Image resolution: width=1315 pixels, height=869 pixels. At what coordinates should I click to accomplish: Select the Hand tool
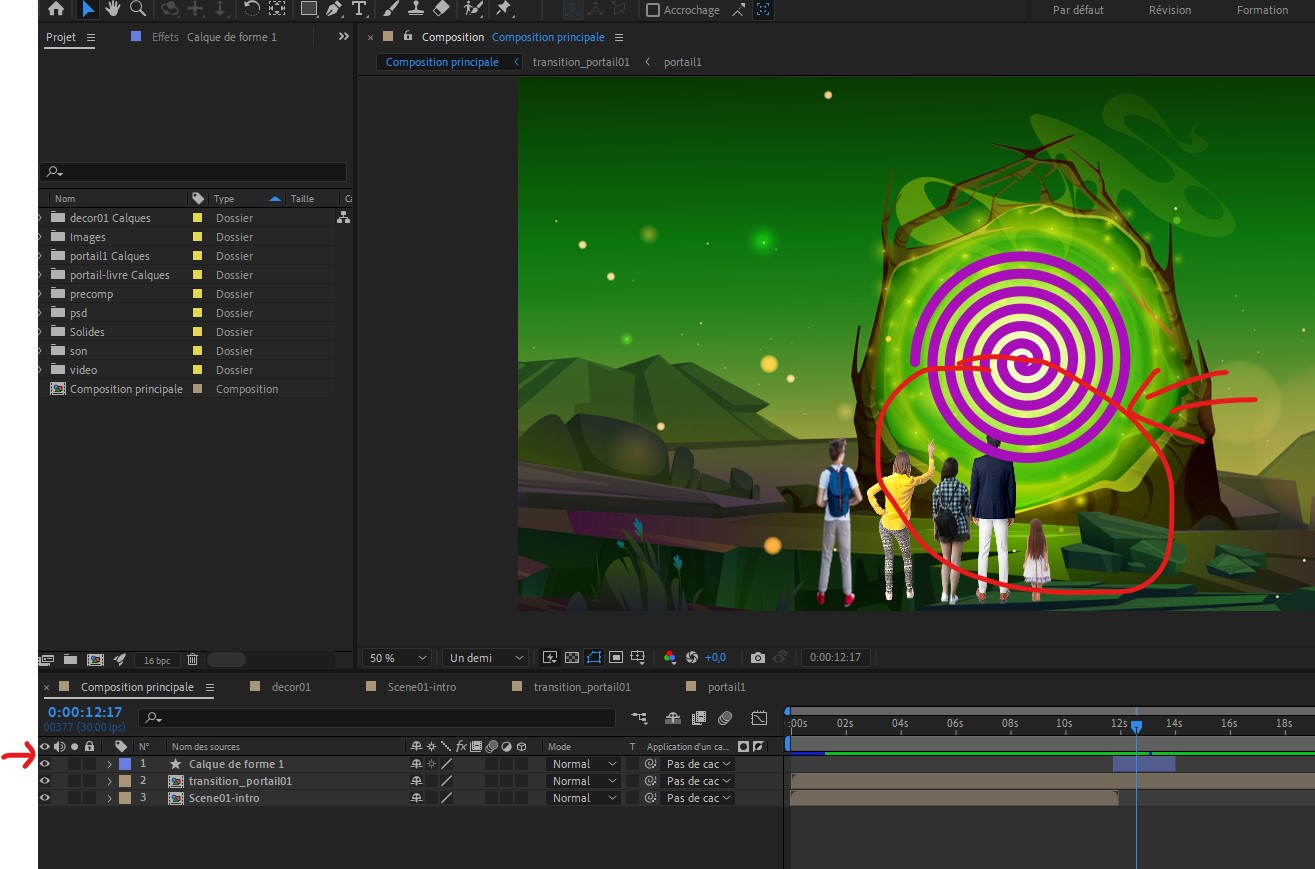pyautogui.click(x=113, y=9)
